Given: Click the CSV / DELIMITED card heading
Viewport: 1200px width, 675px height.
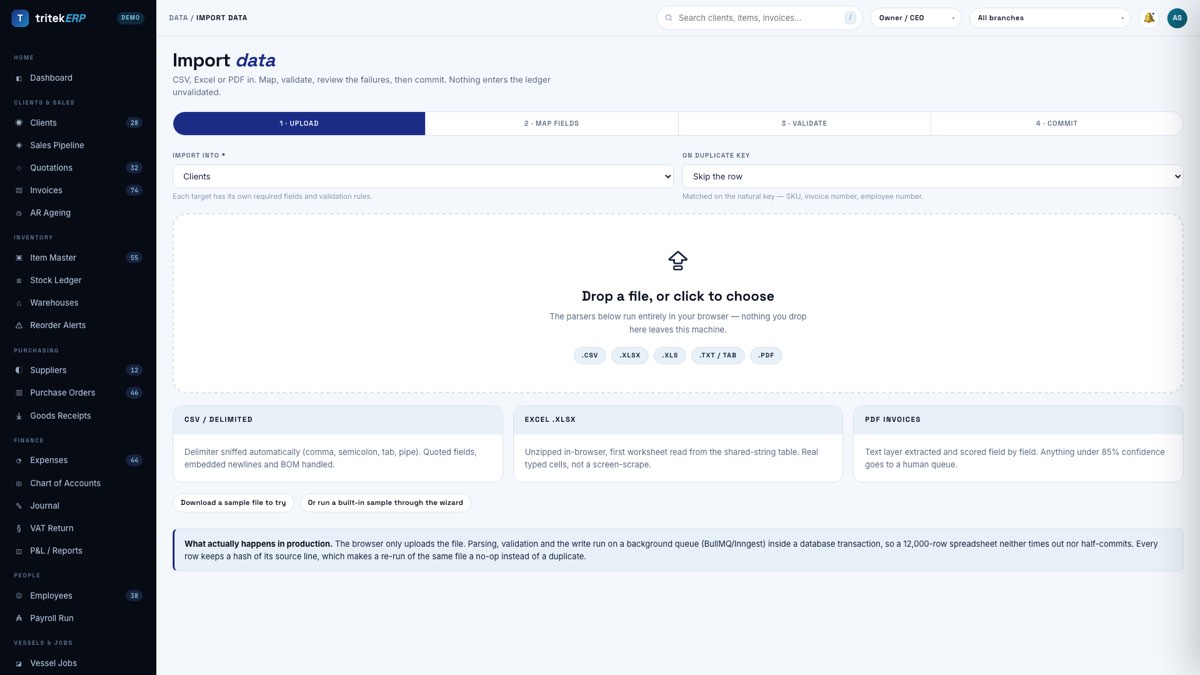Looking at the screenshot, I should pos(219,420).
